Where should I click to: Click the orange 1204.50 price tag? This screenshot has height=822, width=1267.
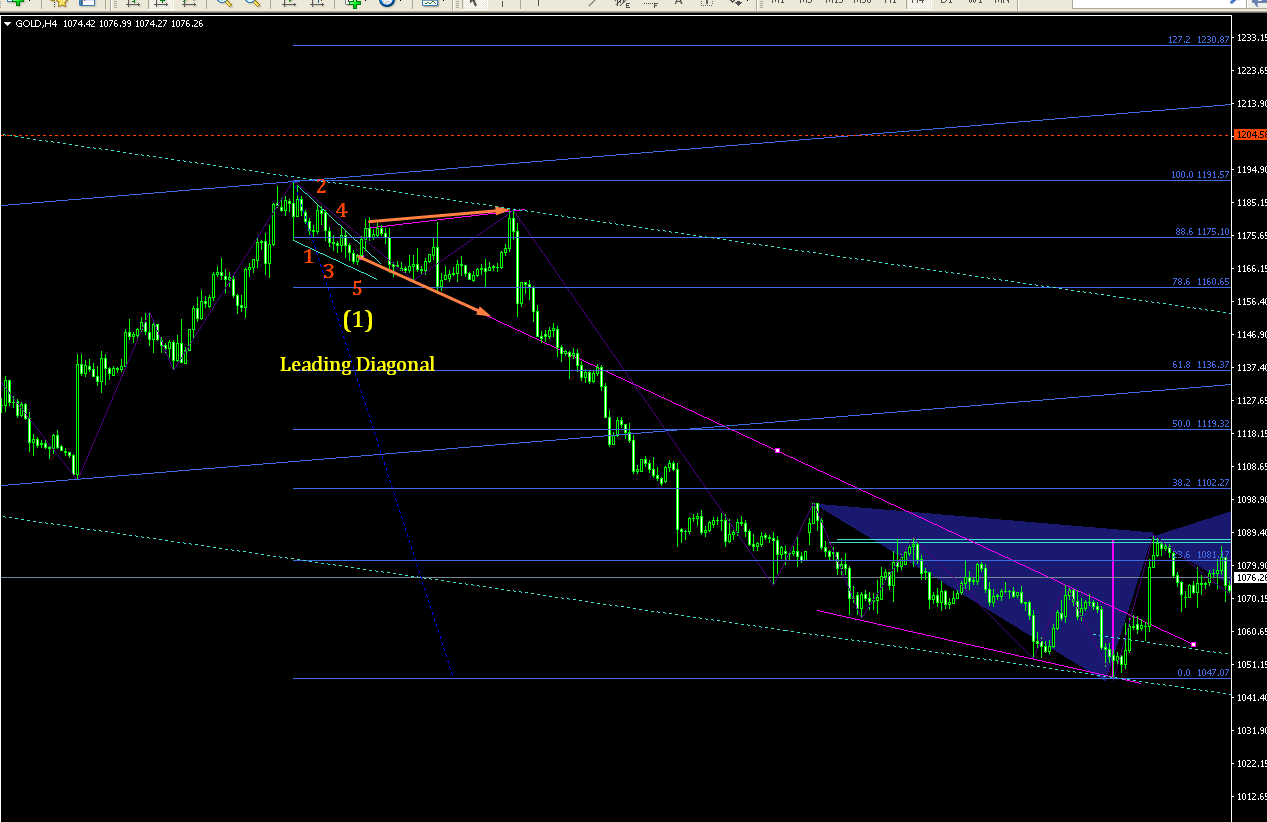coord(1250,134)
